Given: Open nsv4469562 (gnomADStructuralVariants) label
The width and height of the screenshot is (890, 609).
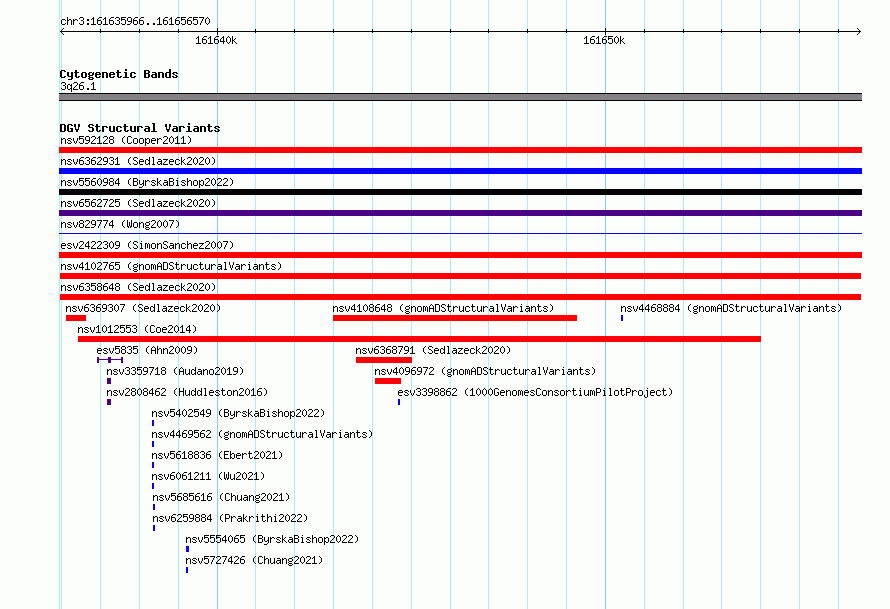Looking at the screenshot, I should 262,434.
